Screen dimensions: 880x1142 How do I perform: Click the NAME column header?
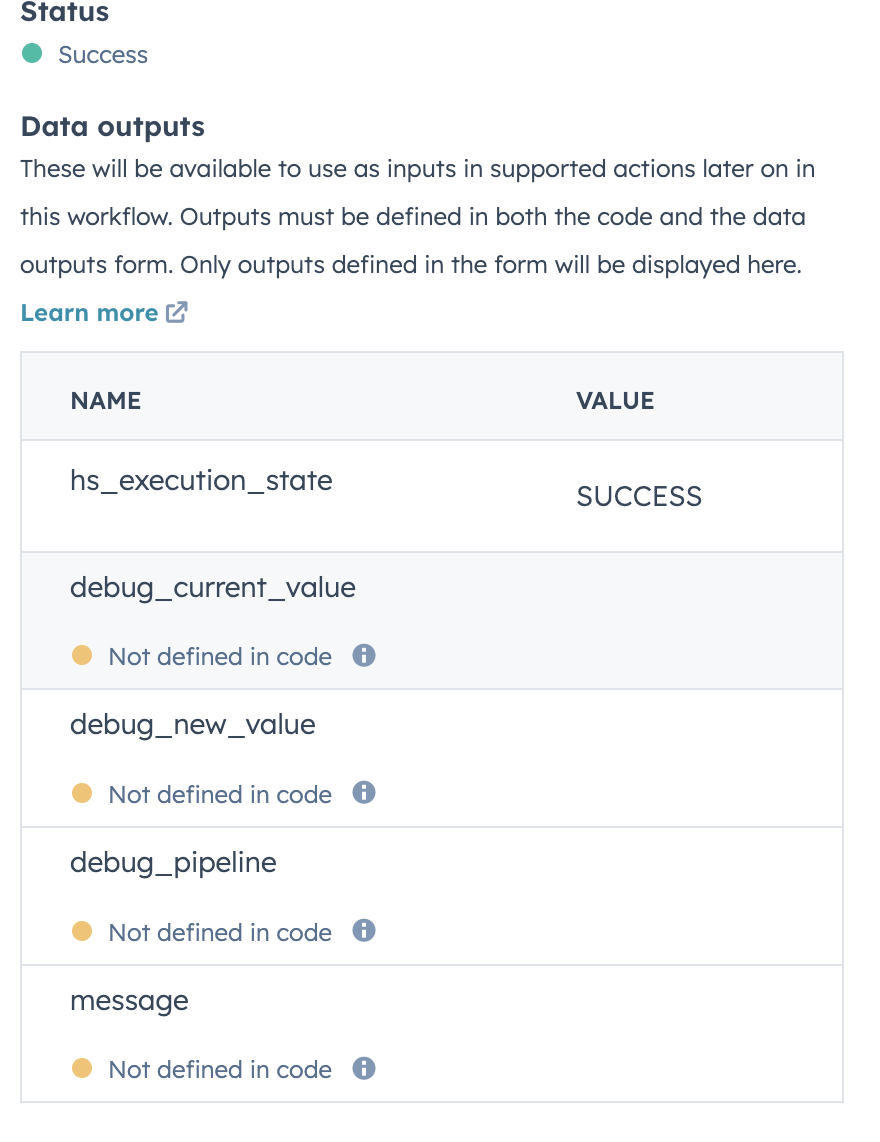(104, 400)
